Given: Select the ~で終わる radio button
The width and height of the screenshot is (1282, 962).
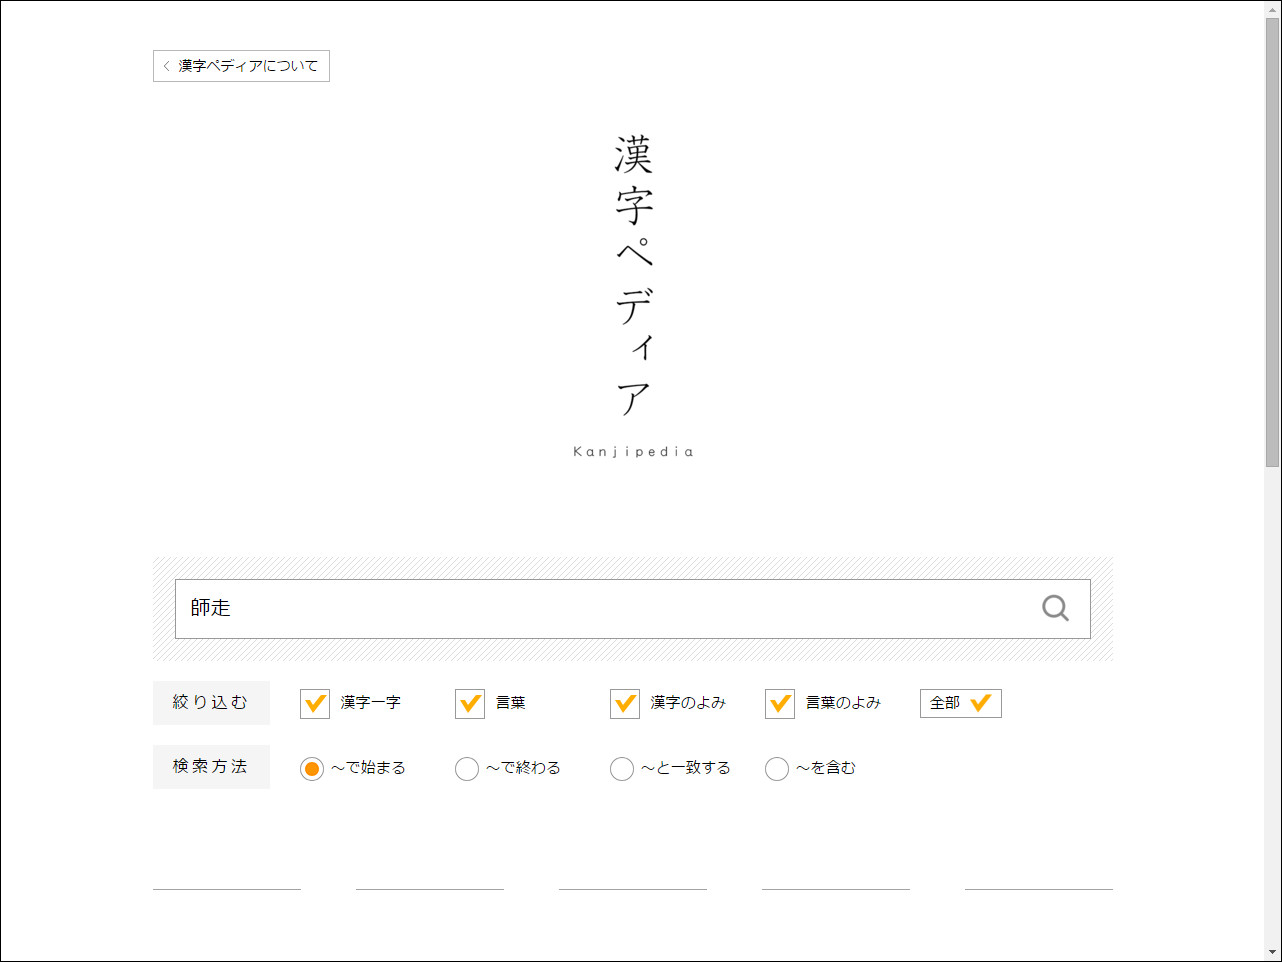Looking at the screenshot, I should (x=467, y=769).
